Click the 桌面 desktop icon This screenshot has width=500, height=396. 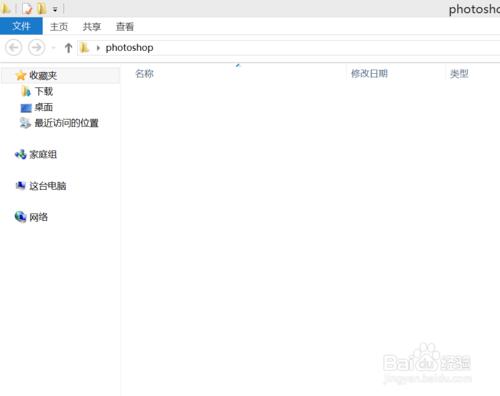coord(26,108)
